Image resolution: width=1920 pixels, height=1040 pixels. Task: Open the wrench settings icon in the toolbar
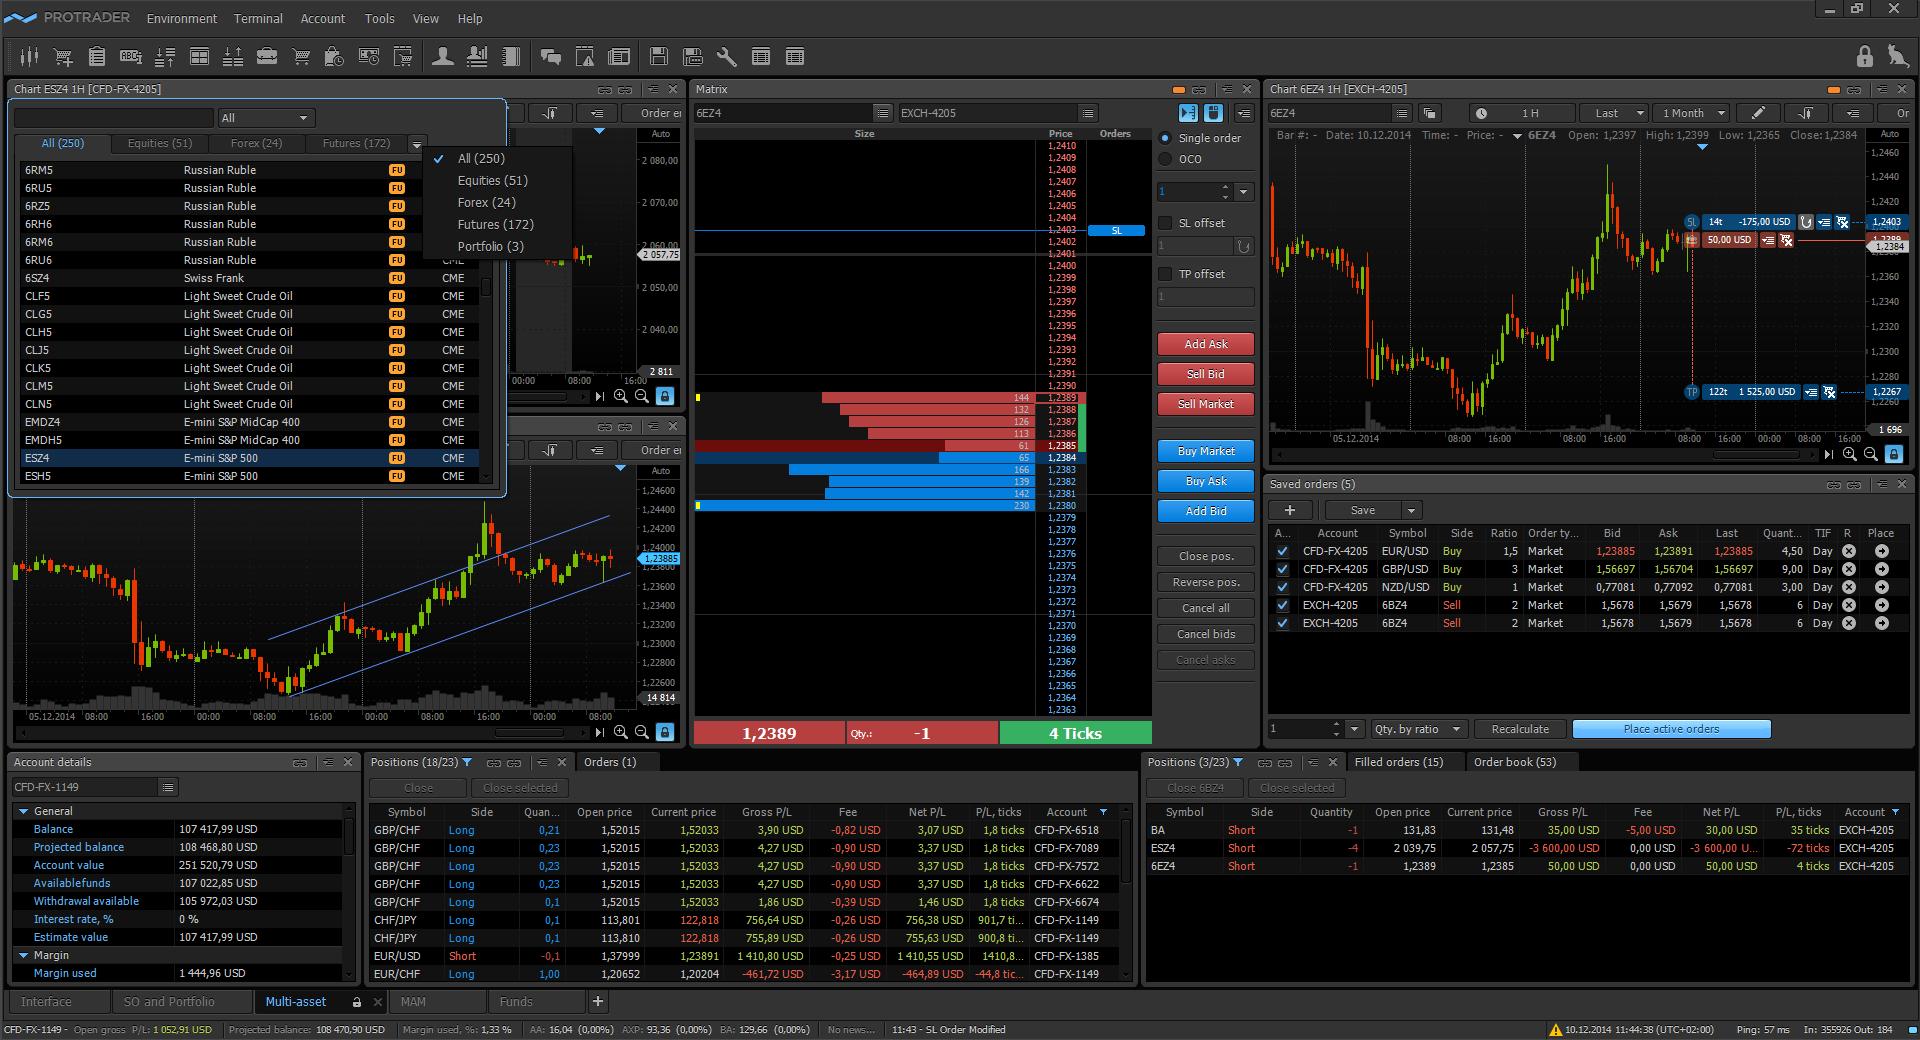[727, 57]
